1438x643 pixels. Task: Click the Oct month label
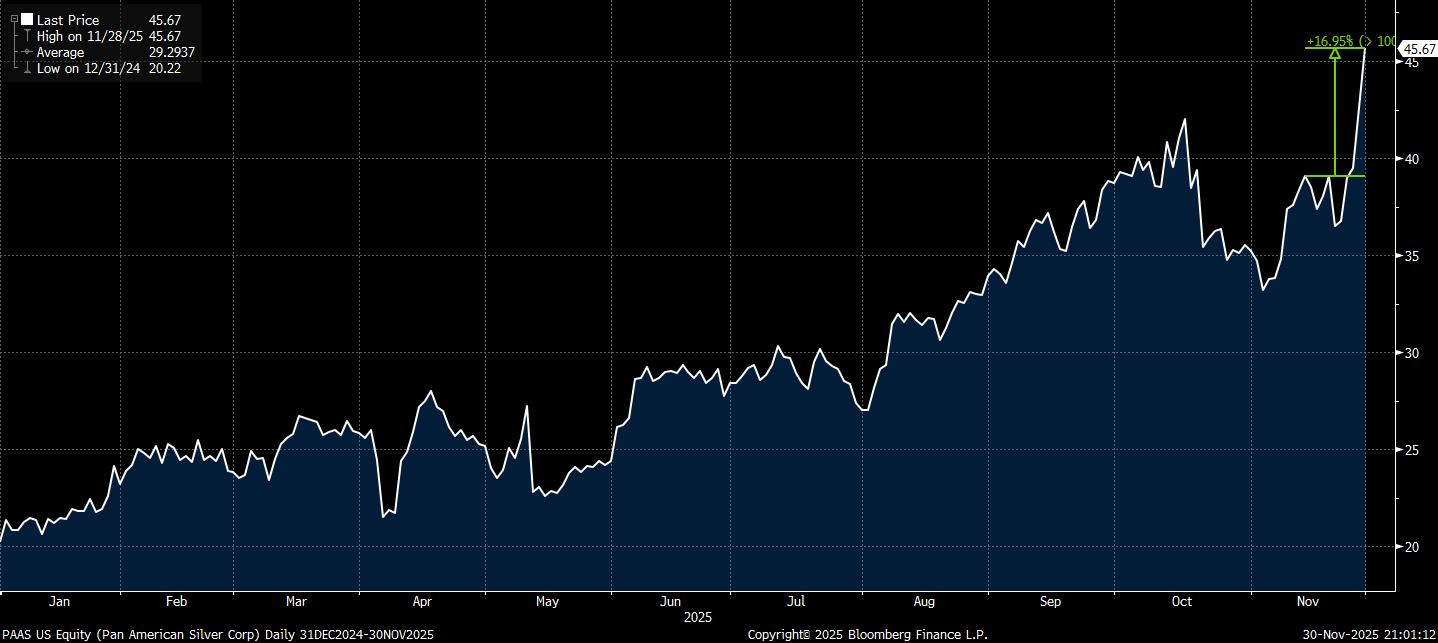tap(1182, 602)
